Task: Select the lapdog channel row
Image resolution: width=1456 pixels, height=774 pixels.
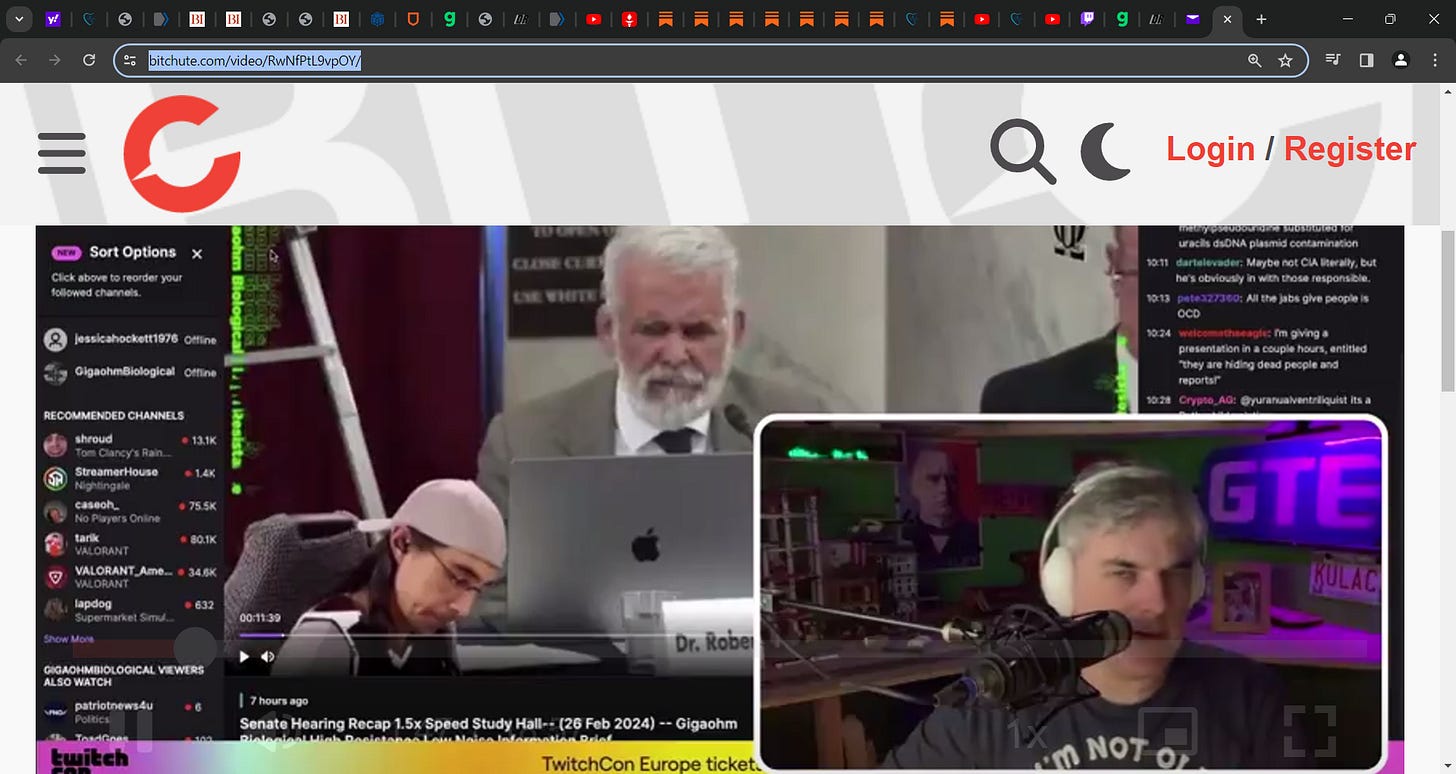Action: (130, 611)
